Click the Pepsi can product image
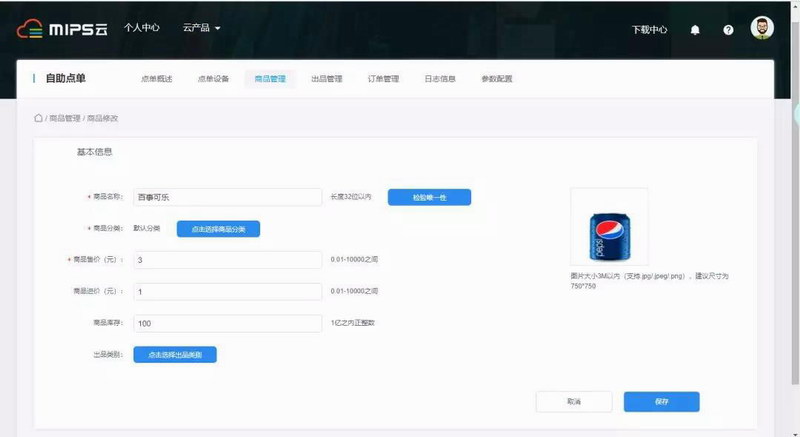Viewport: 800px width, 437px height. click(x=608, y=227)
